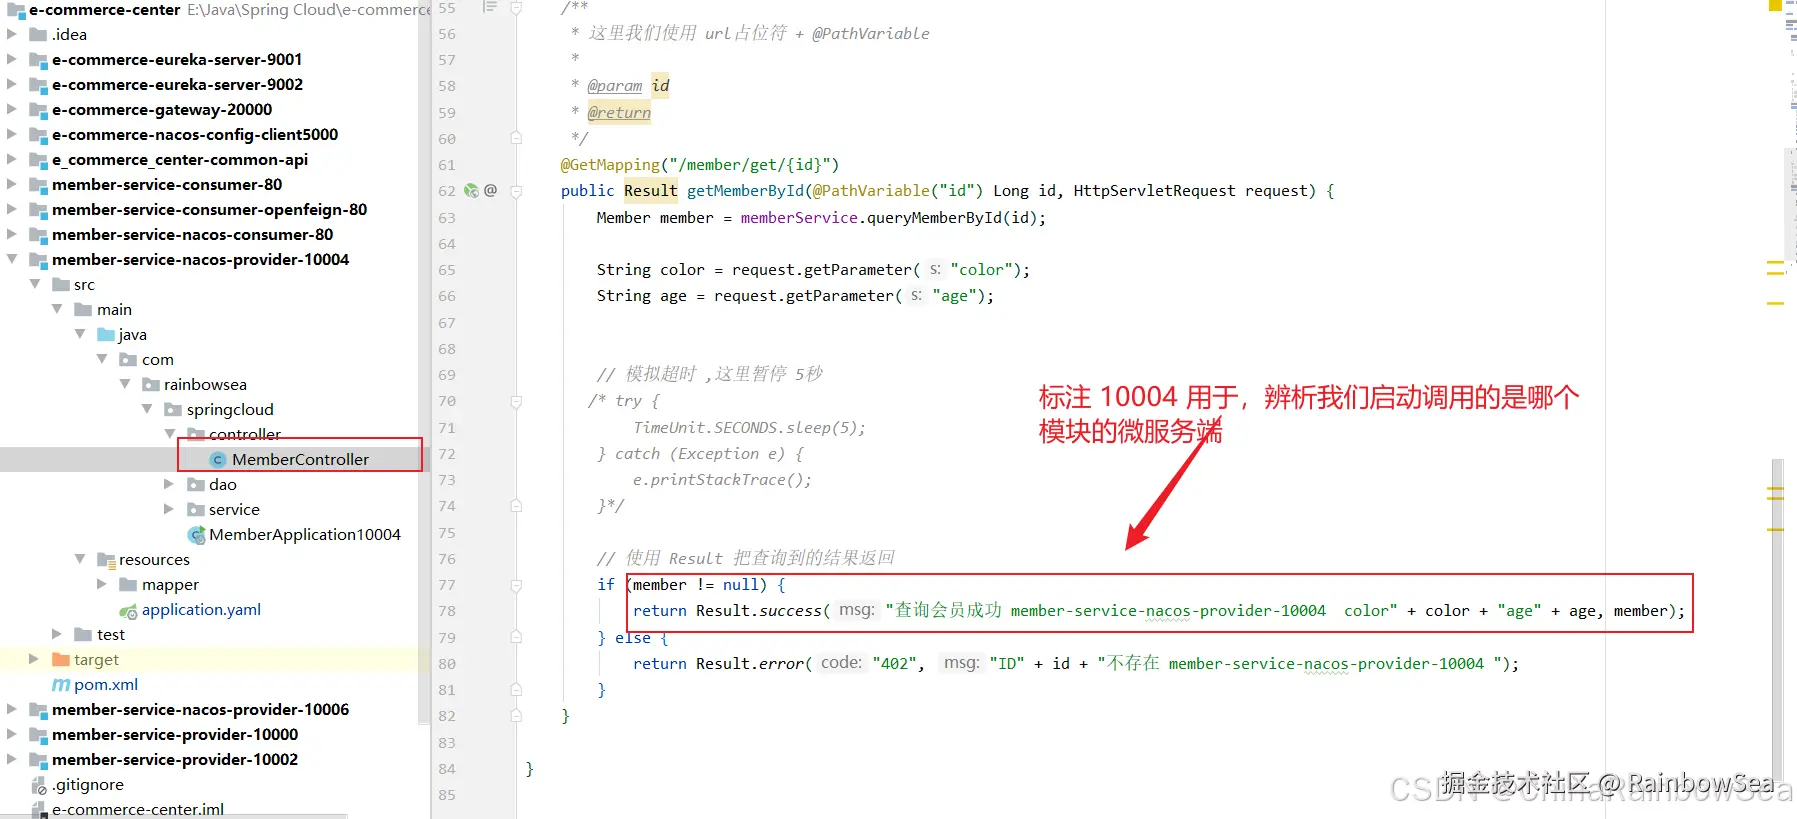
Task: Click e-commerce-nacos-config-client5000 module icon
Action: [38, 135]
